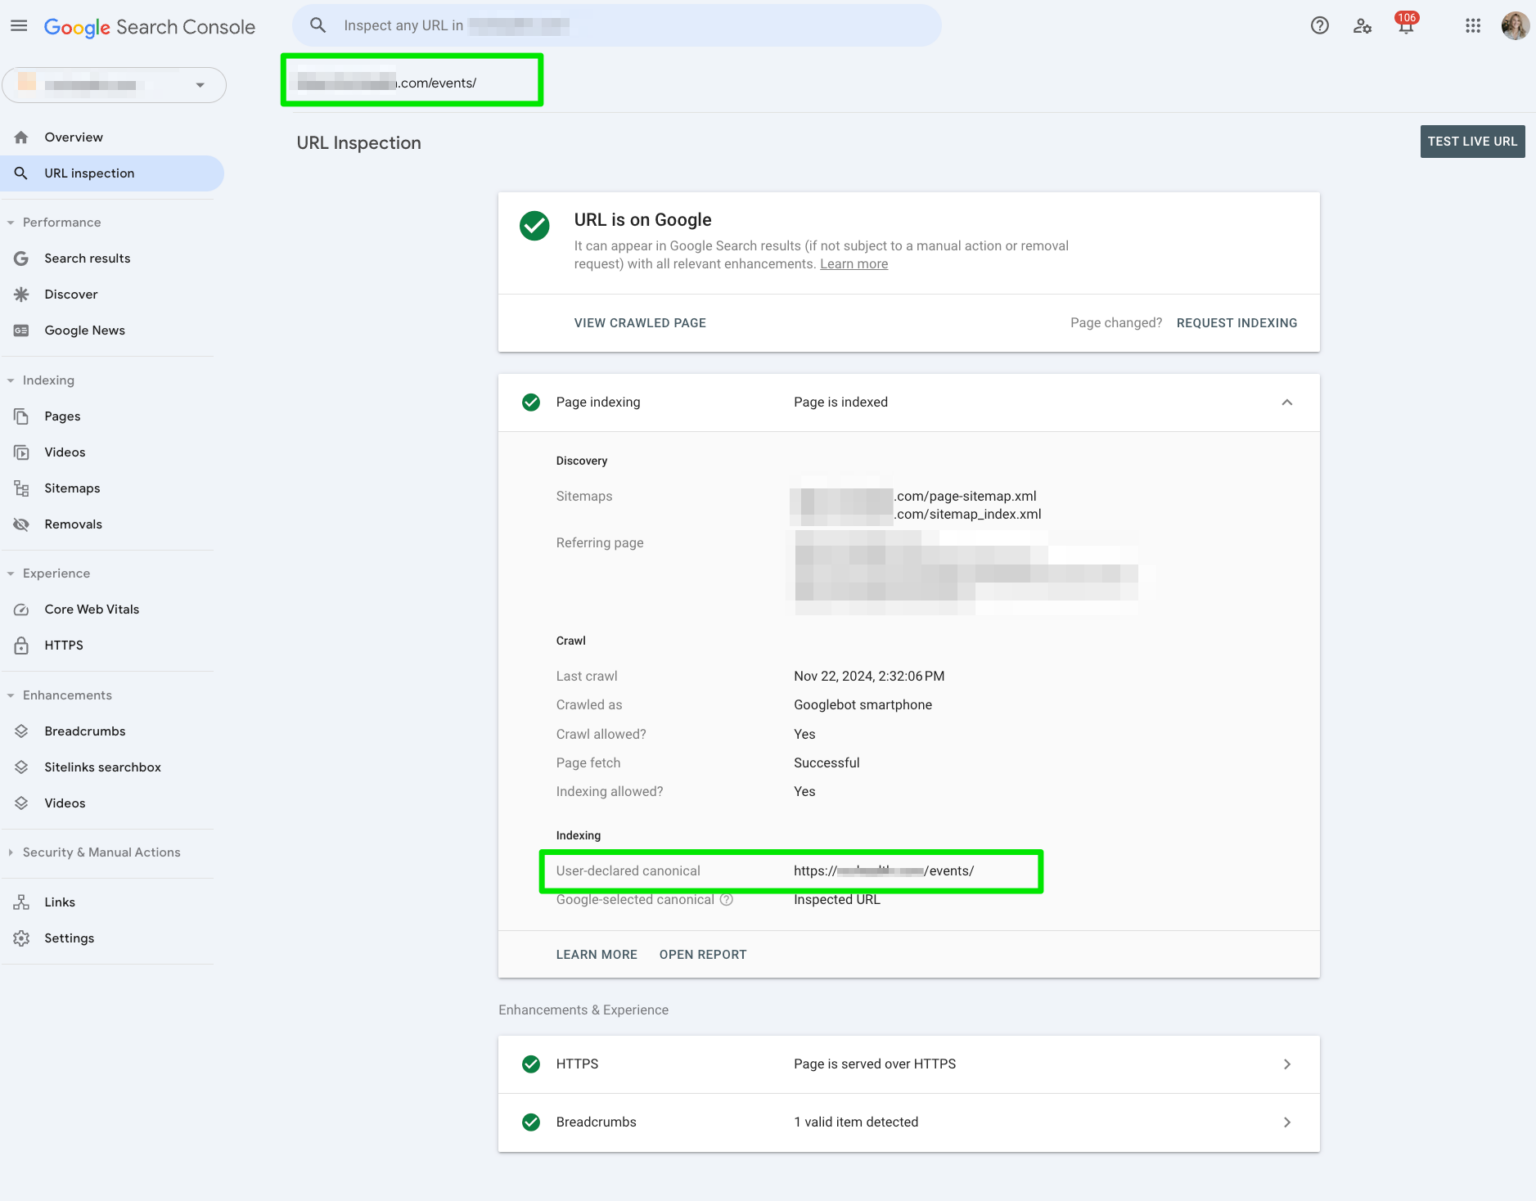The height and width of the screenshot is (1201, 1536).
Task: Select Overview in the sidebar
Action: [x=73, y=137]
